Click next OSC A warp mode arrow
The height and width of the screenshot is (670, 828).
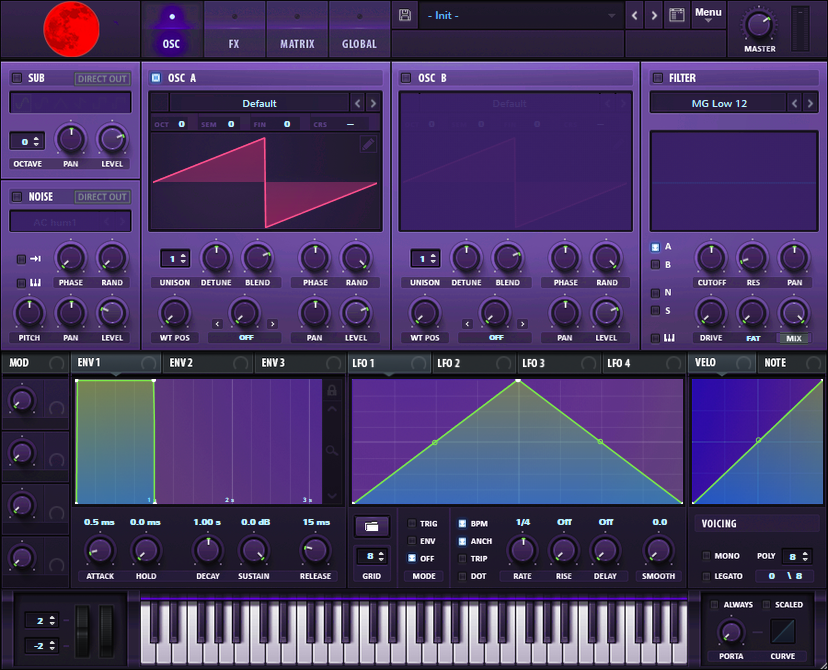point(272,324)
